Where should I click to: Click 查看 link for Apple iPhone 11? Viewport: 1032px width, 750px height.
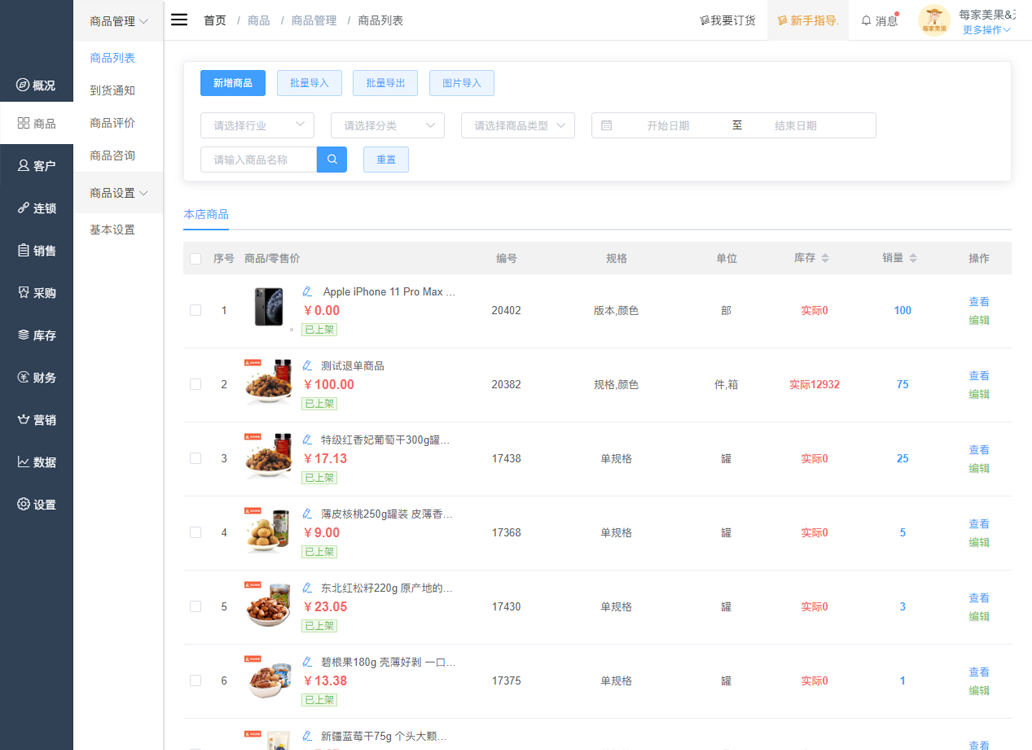pos(979,301)
